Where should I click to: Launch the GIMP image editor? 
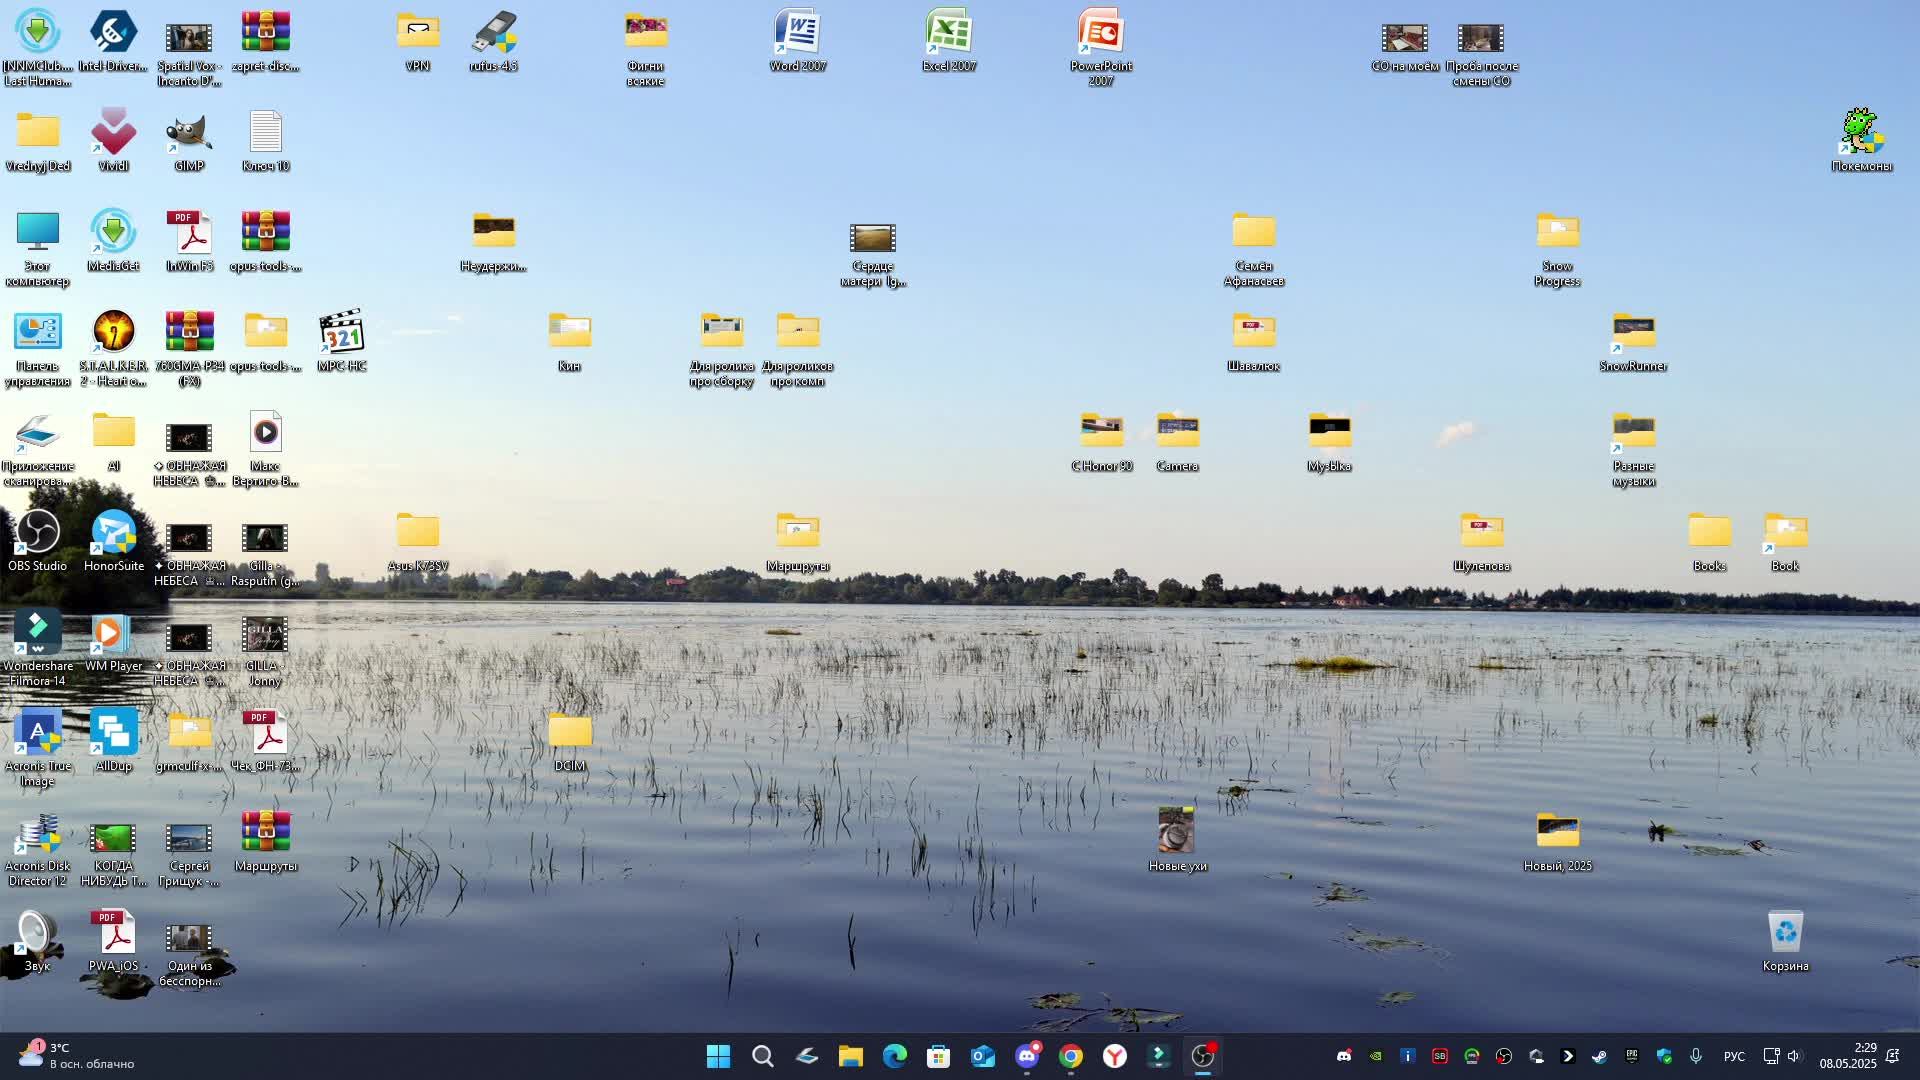tap(188, 135)
